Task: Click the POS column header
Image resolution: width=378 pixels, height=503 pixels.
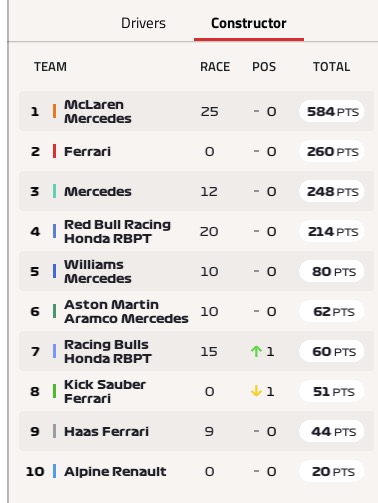Action: coord(264,67)
